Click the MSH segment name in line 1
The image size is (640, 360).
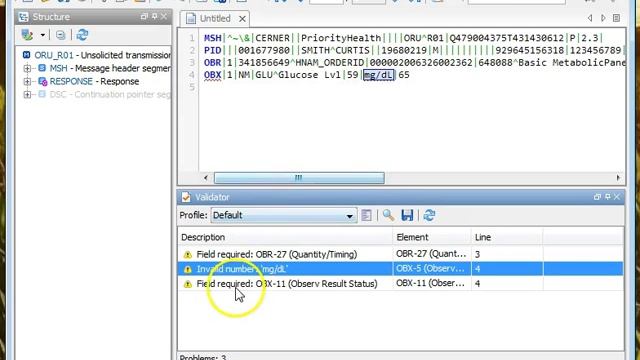(213, 38)
